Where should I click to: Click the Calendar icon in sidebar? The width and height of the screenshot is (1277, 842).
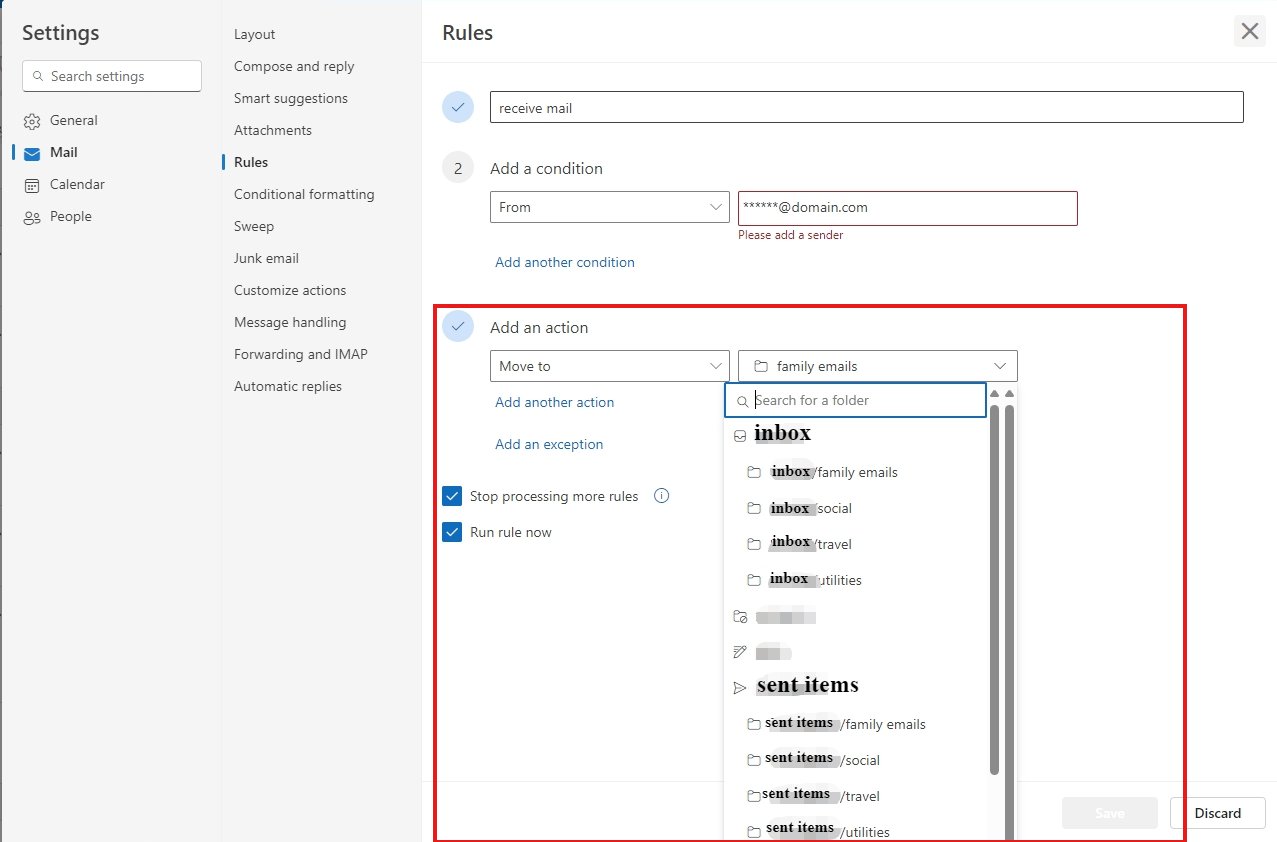pos(32,185)
